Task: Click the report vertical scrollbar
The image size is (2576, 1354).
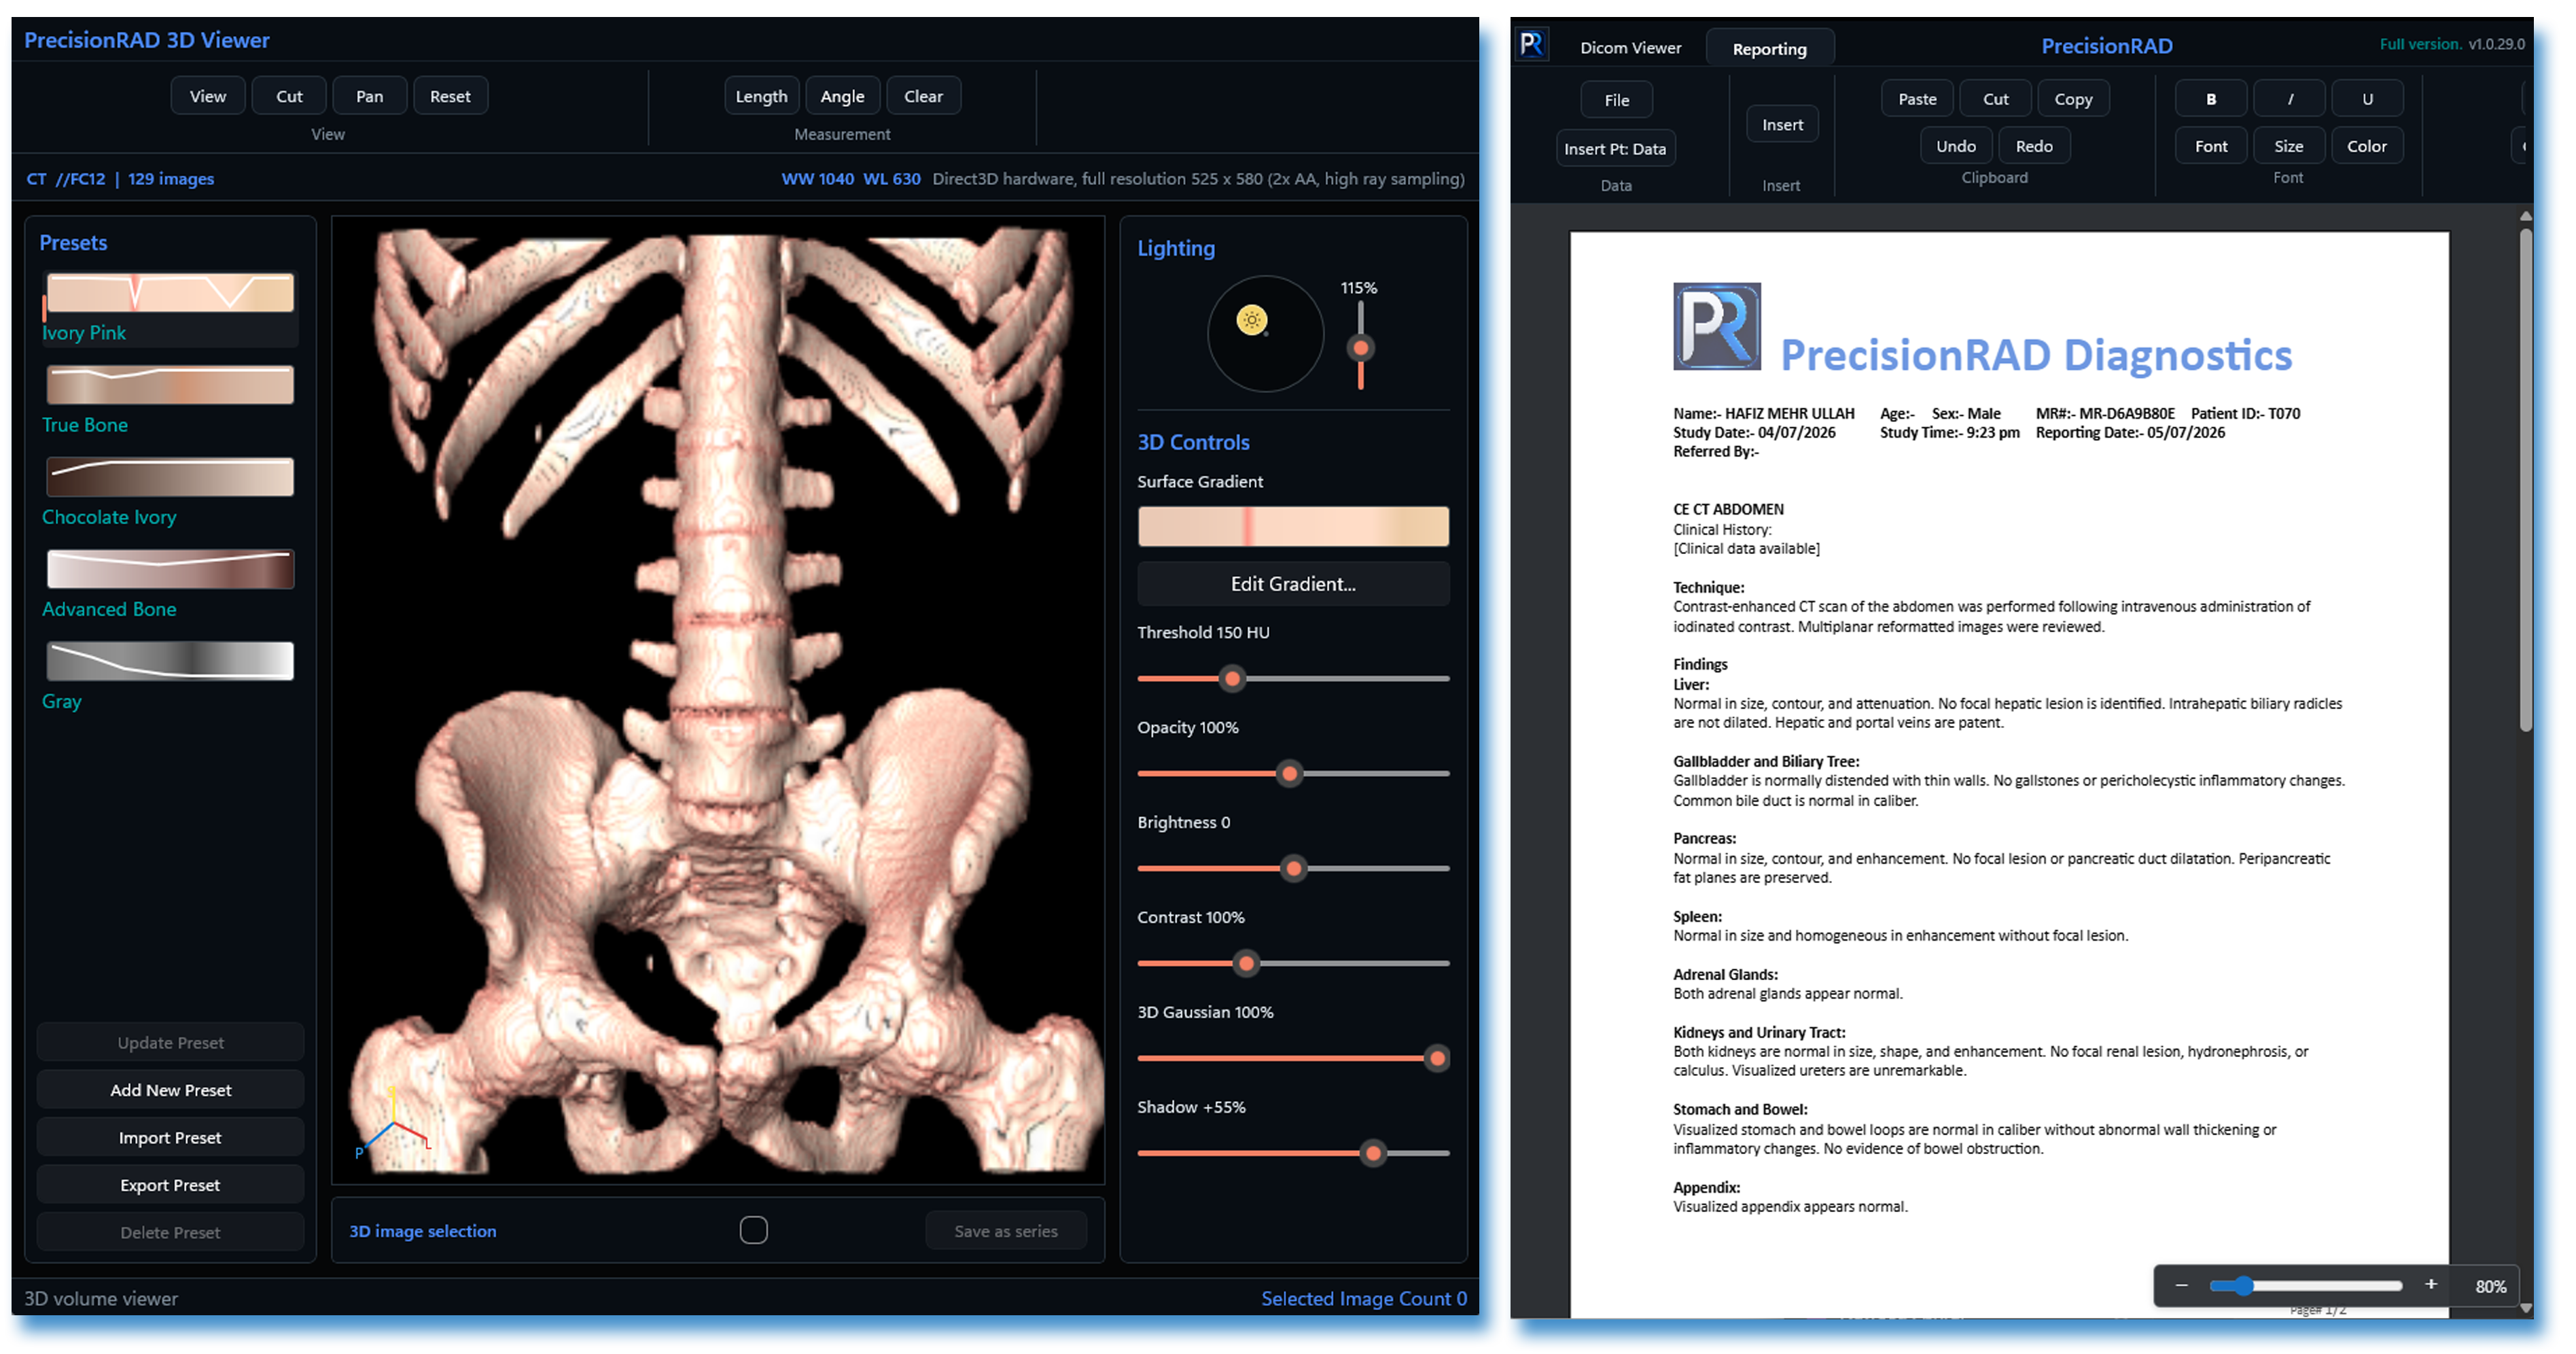Action: coord(2525,480)
